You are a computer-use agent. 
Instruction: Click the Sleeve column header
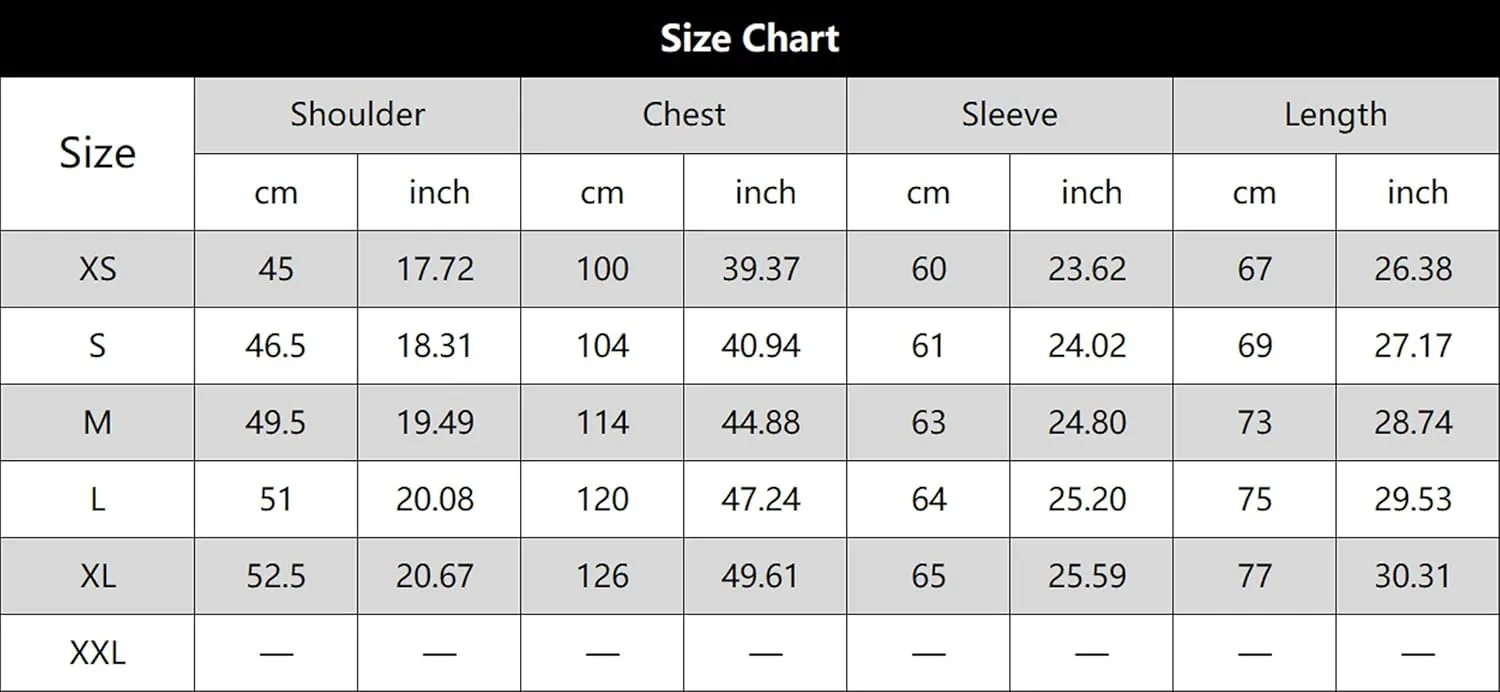tap(1010, 115)
